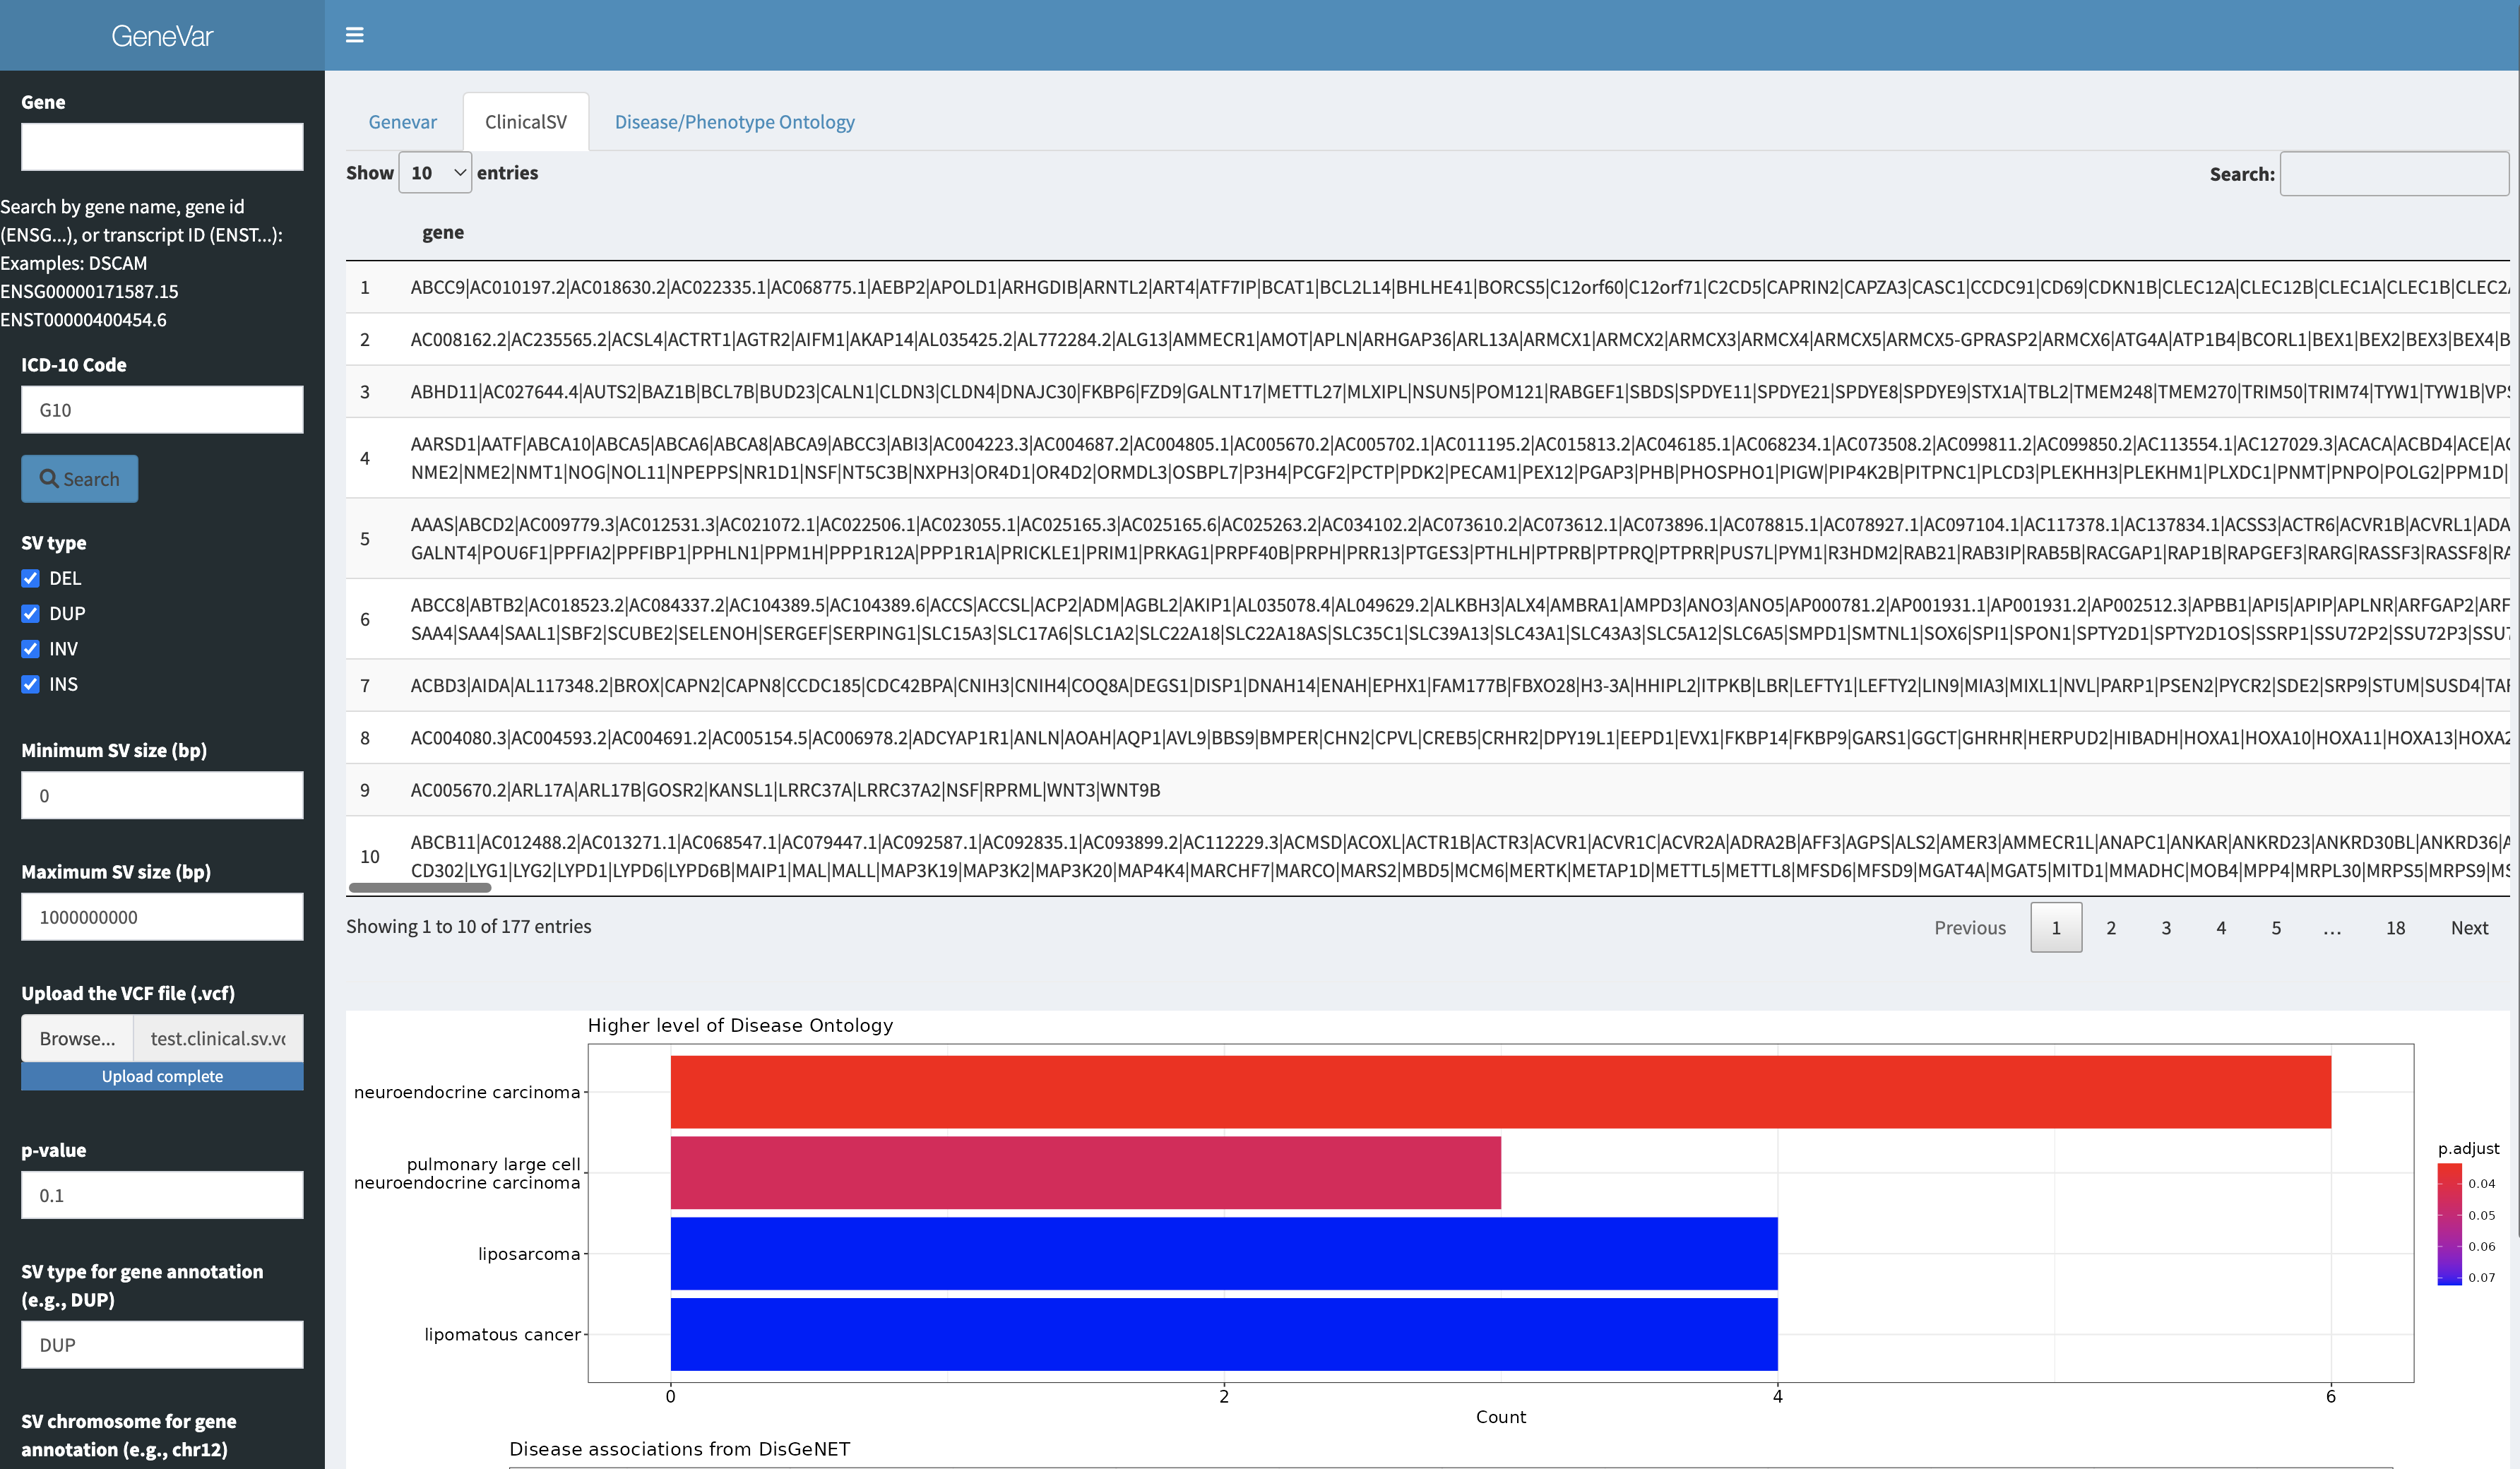Click the uploaded file name test.clinical.sv.vcf

pos(218,1038)
